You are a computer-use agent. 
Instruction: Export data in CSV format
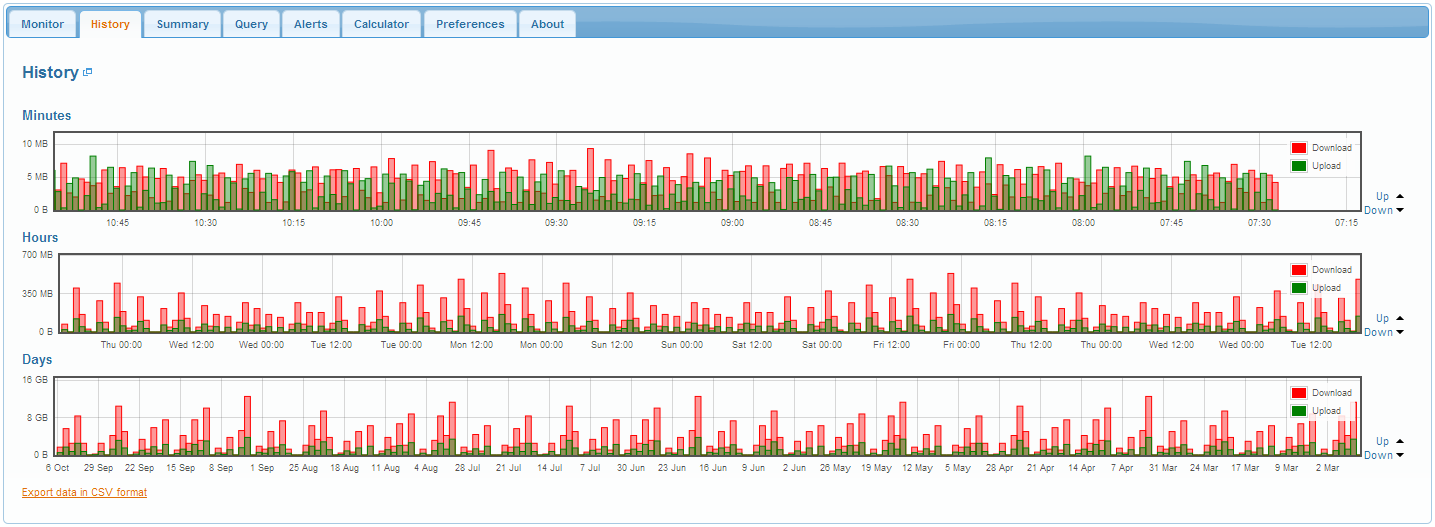tap(84, 492)
